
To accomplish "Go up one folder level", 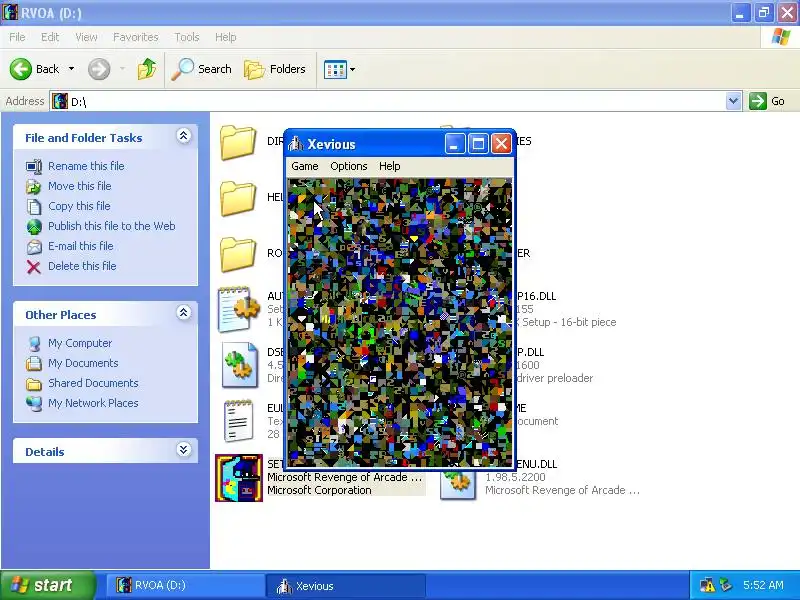I will pos(147,69).
